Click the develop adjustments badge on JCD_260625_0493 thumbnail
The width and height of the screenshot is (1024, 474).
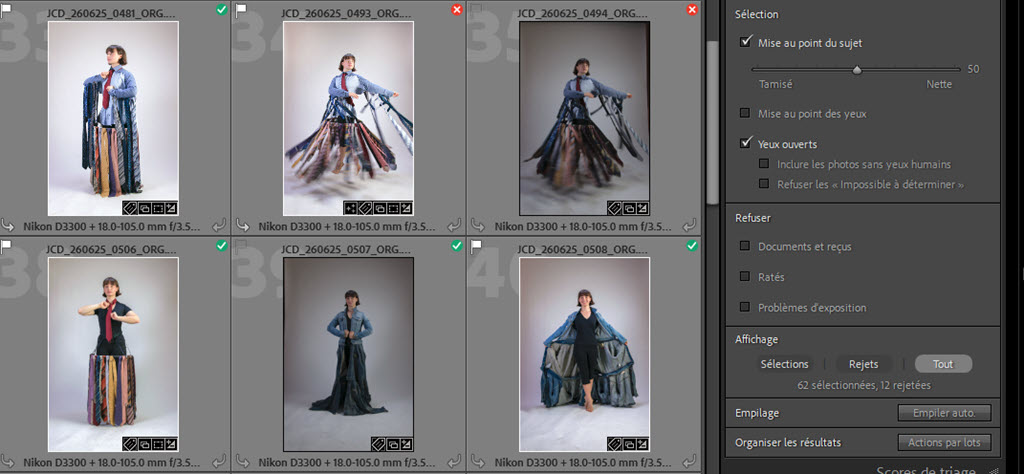[406, 208]
